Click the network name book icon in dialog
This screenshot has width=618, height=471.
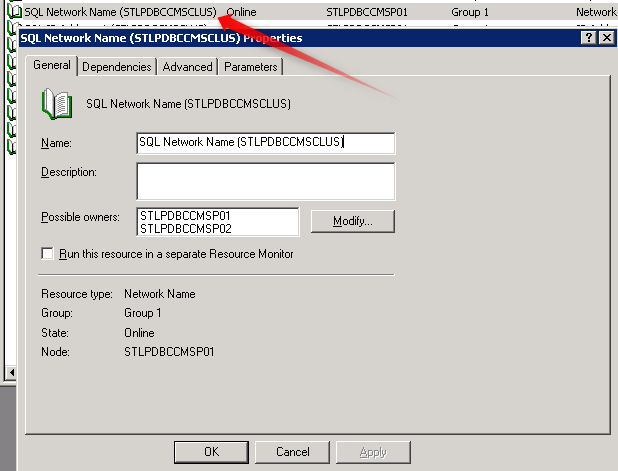(x=57, y=104)
